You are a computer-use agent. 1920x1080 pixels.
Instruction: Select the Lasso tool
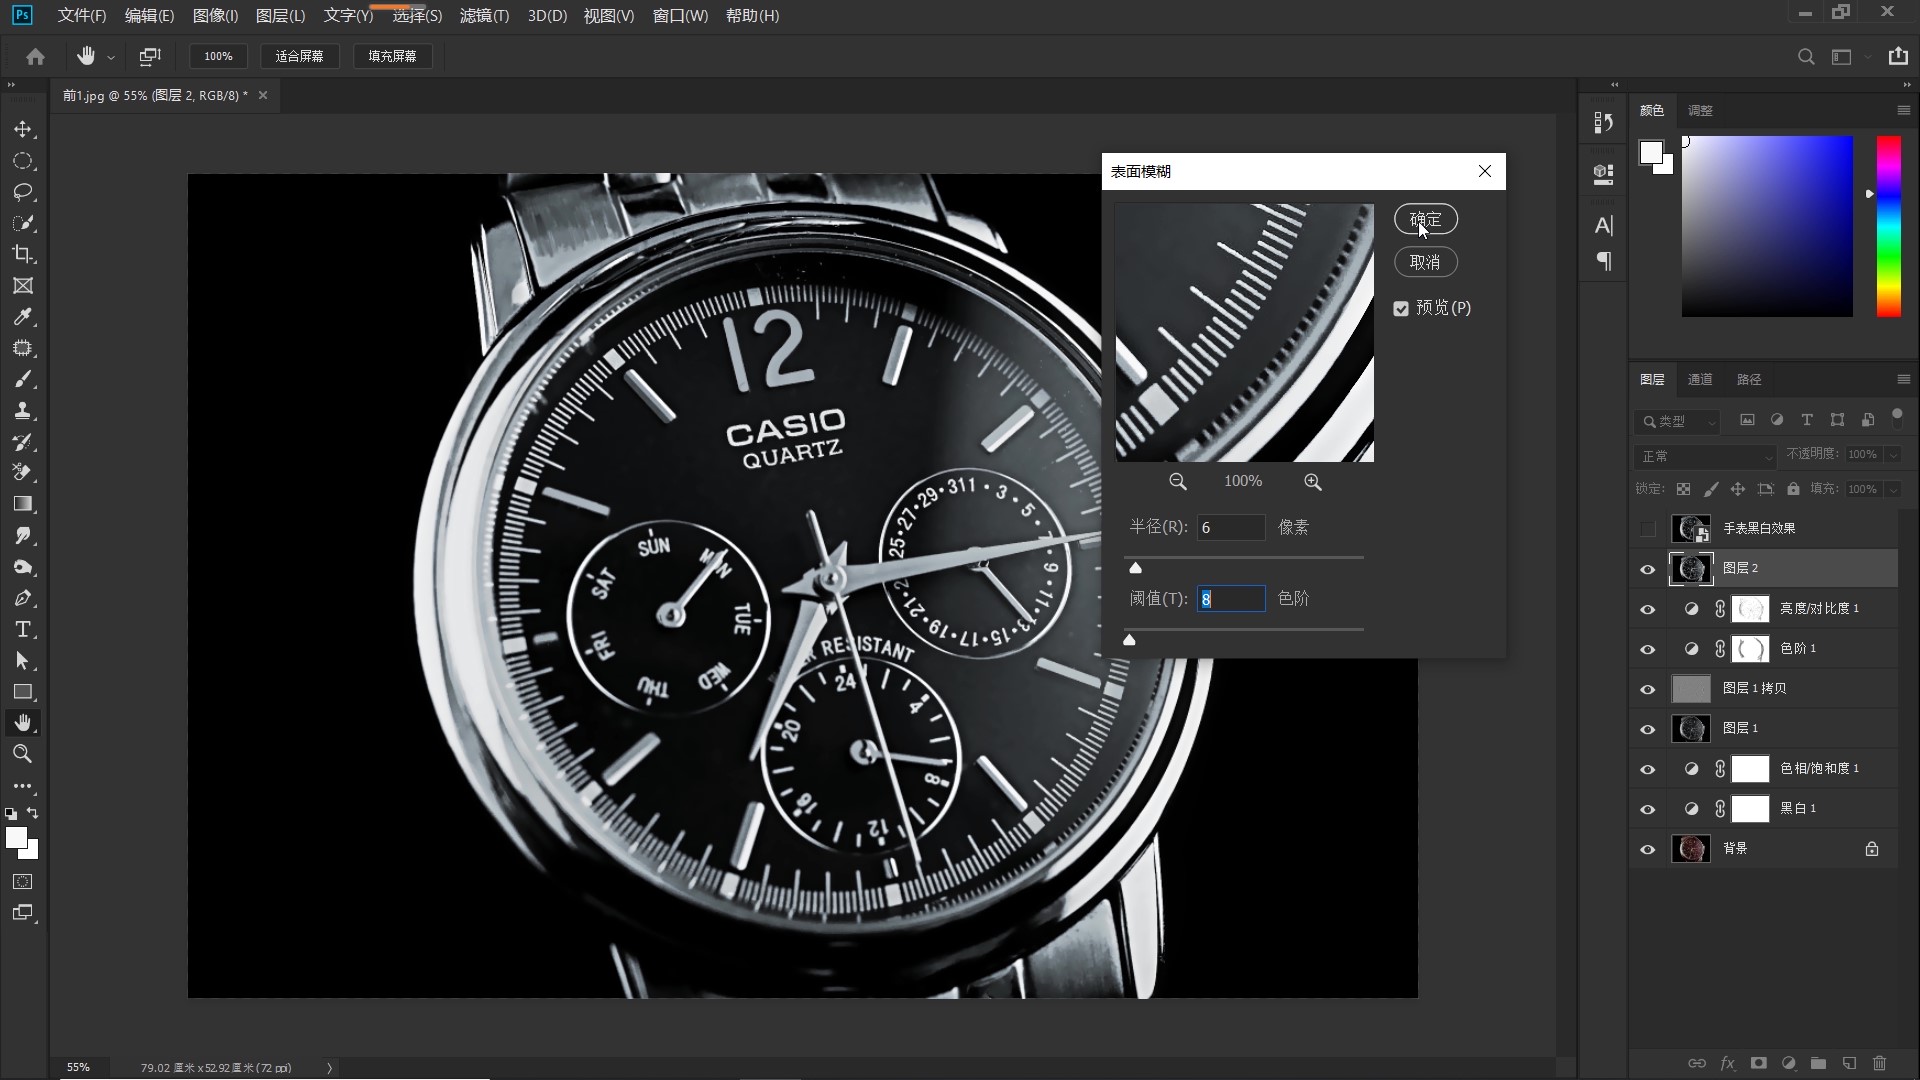click(22, 192)
